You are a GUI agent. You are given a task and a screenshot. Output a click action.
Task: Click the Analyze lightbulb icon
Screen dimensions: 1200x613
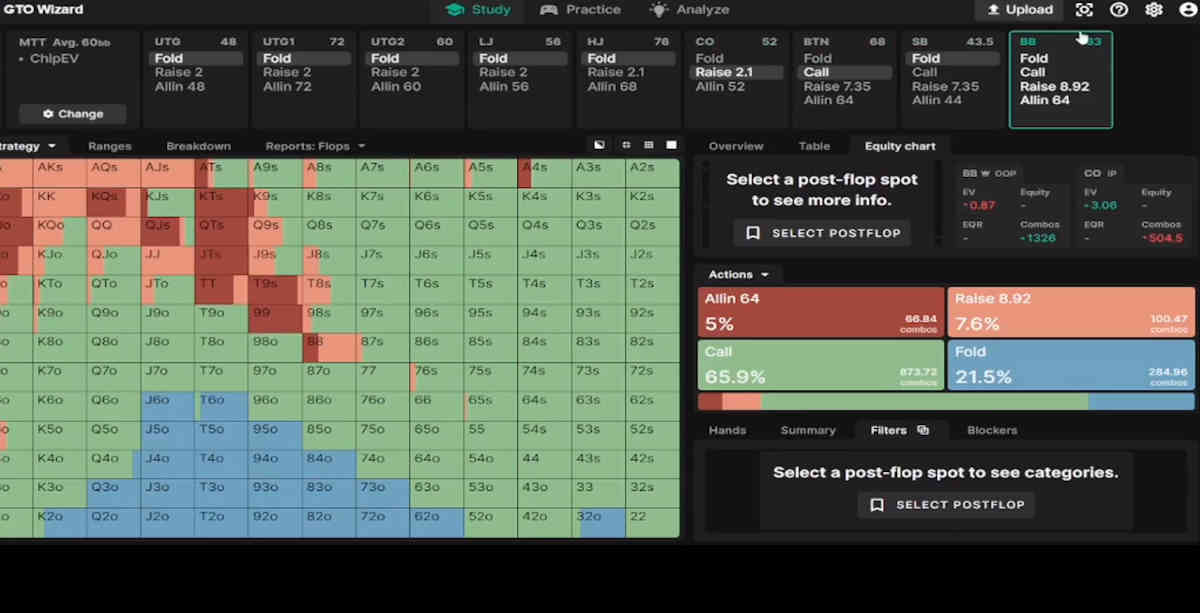click(658, 10)
